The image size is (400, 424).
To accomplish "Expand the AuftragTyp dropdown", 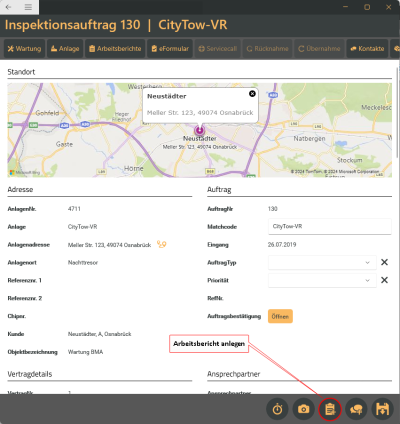I will (322, 262).
